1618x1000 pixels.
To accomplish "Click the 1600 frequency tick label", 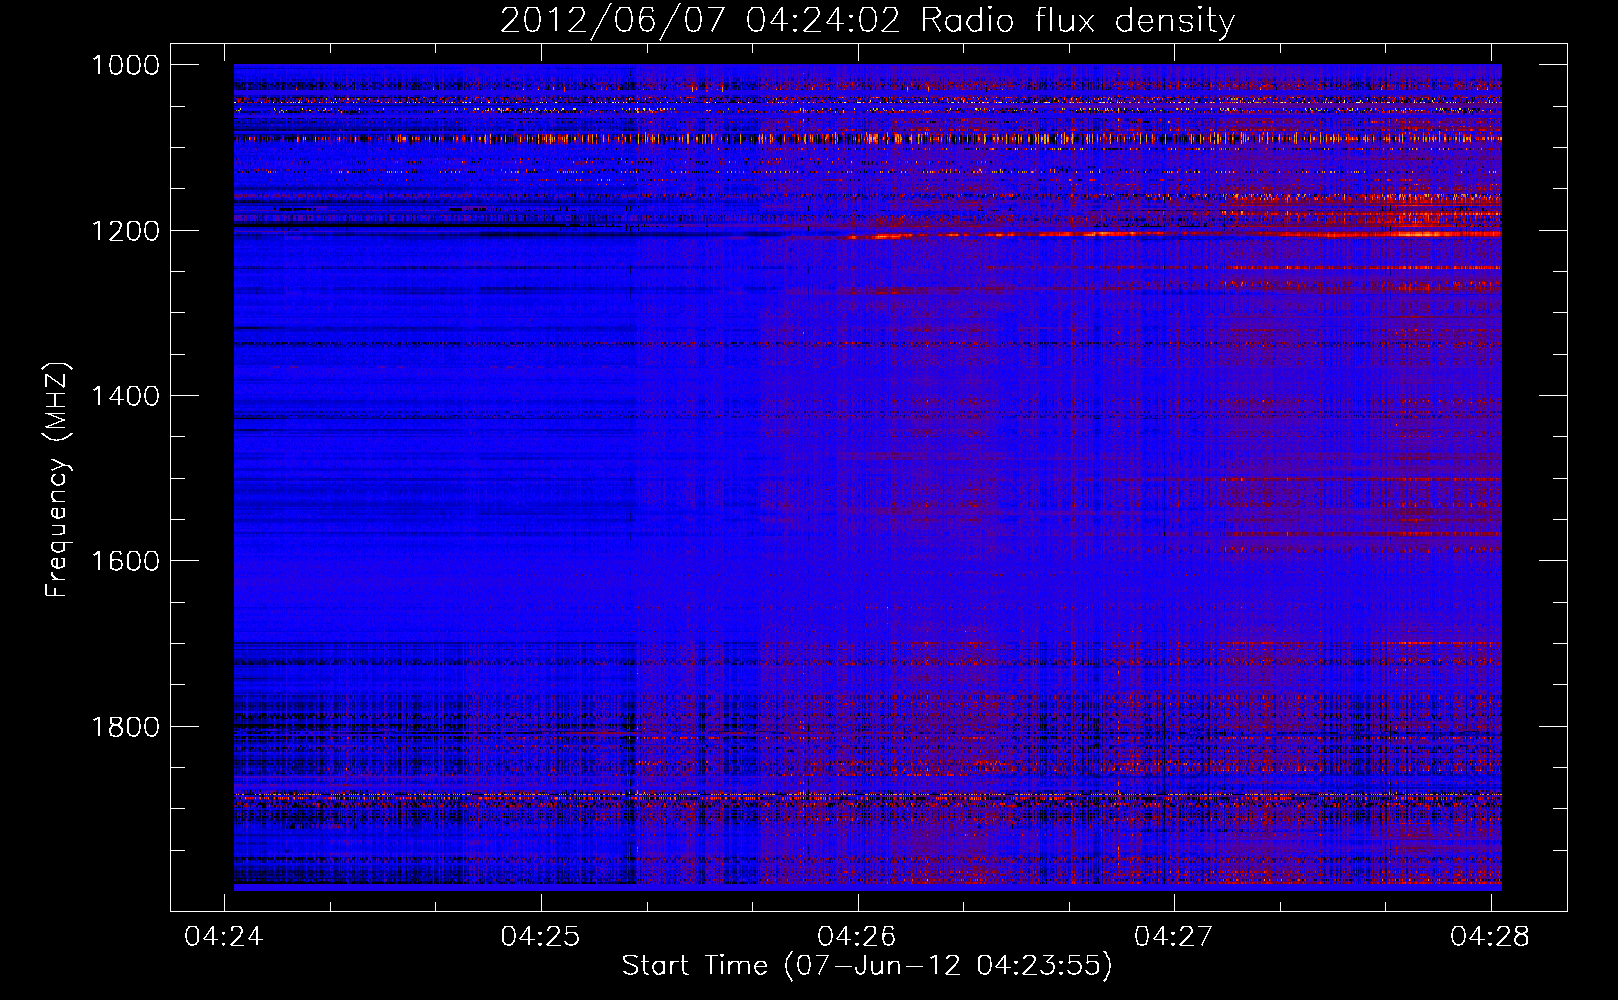I will (x=125, y=561).
